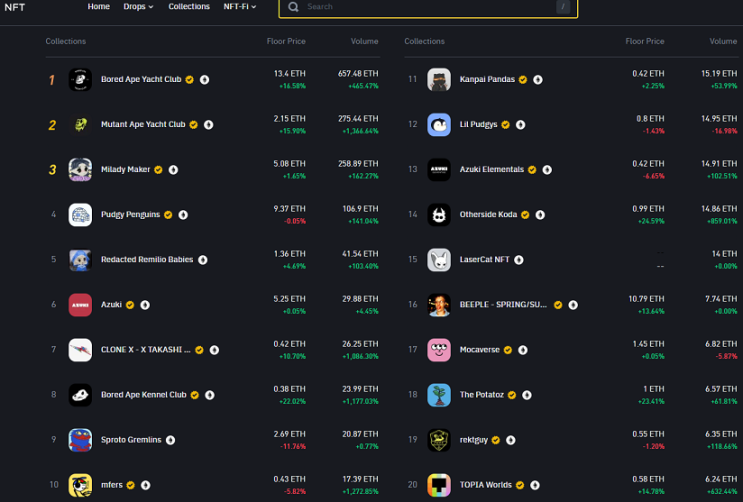Open the BEEPLE - SPRING/SU... name

pyautogui.click(x=503, y=304)
